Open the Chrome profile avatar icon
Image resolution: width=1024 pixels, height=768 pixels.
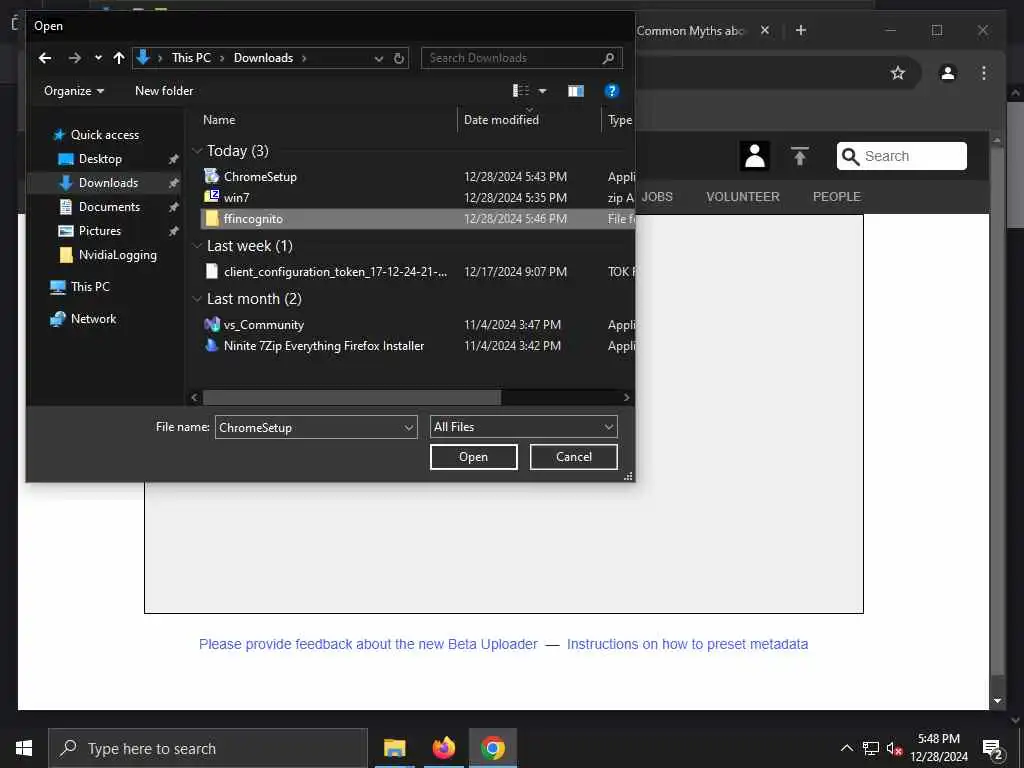click(948, 72)
